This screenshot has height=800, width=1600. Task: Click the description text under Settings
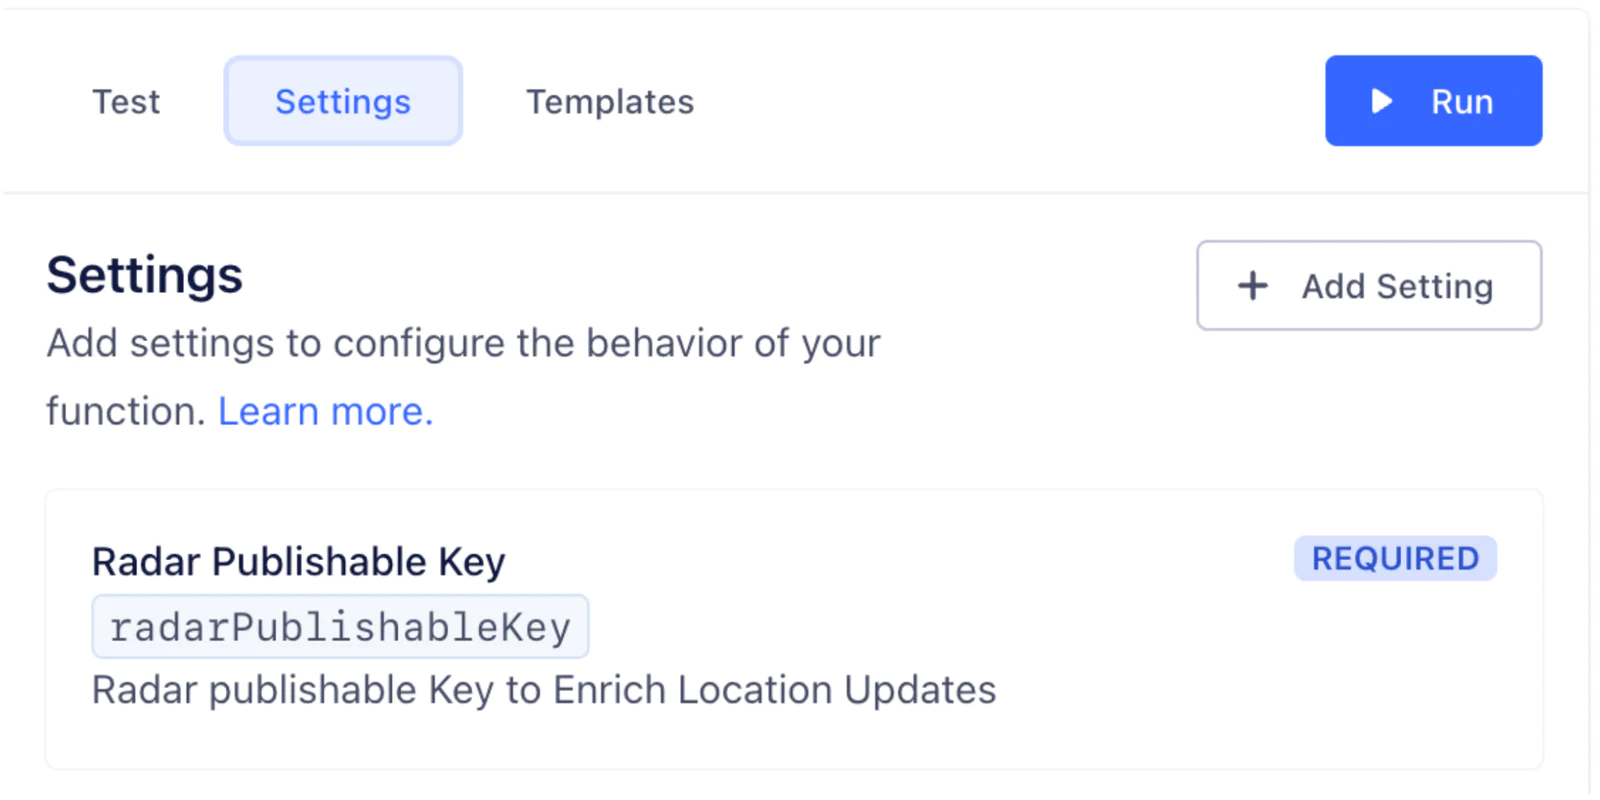(x=462, y=343)
